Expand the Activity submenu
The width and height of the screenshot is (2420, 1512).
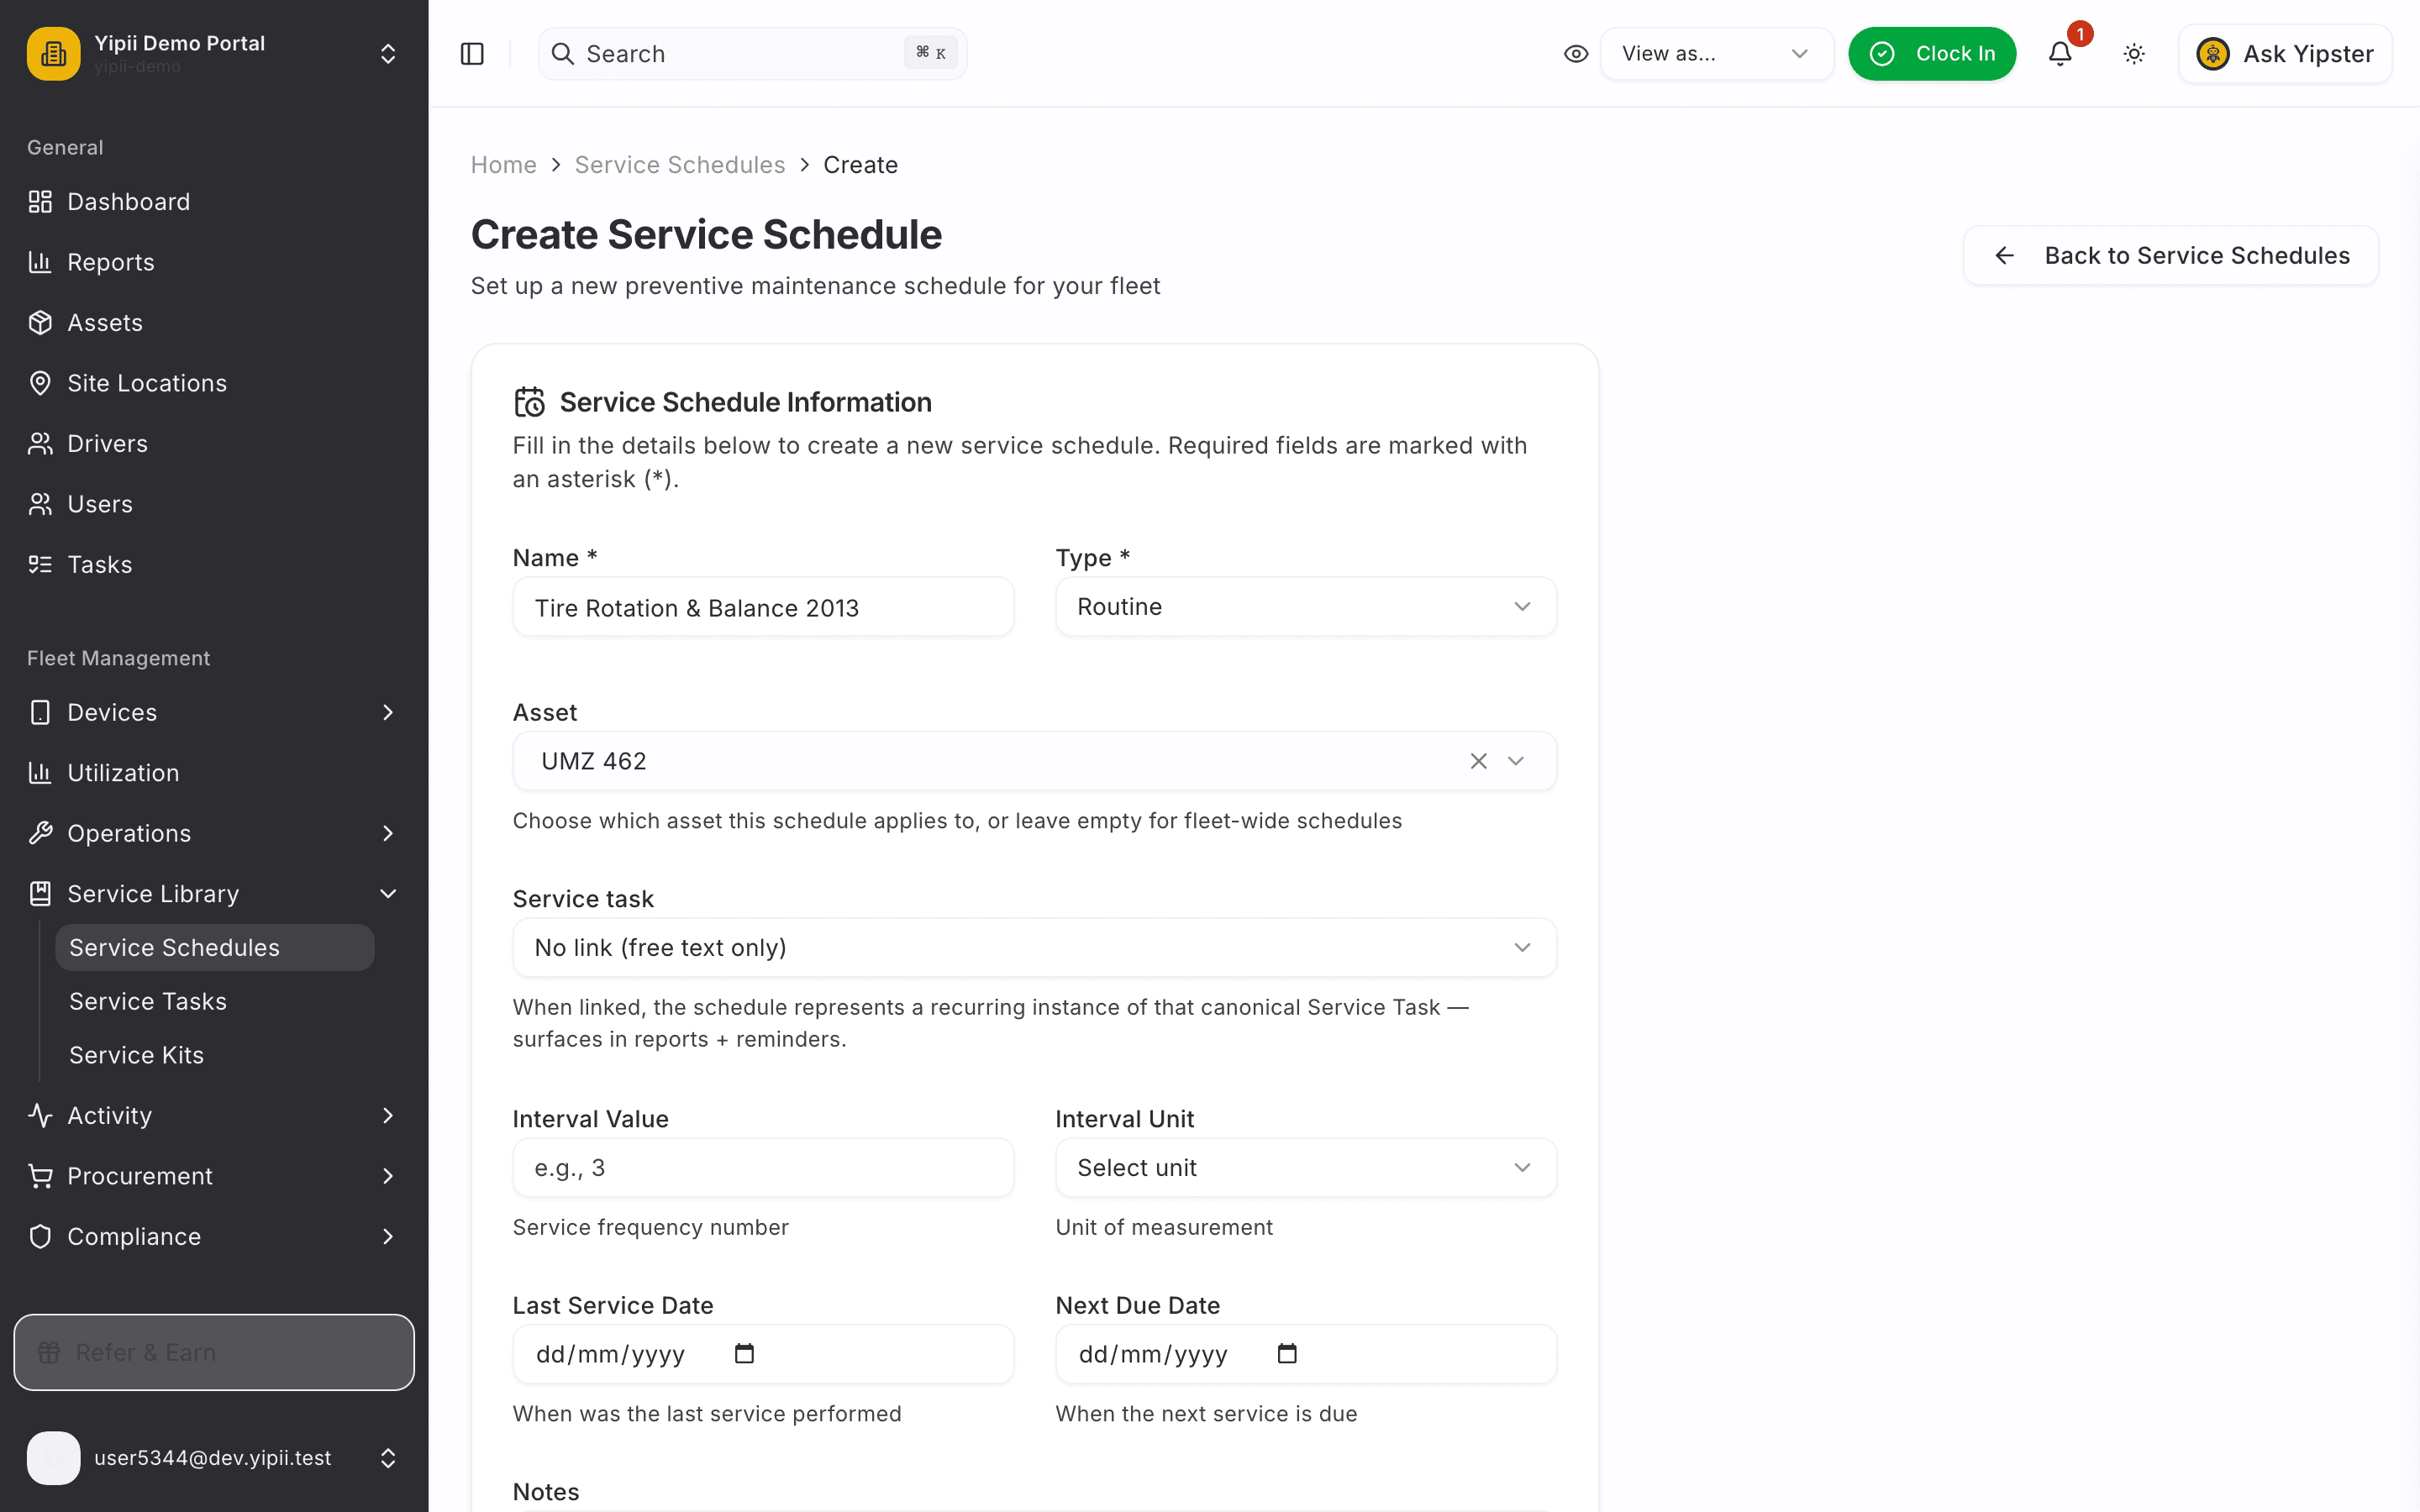(x=388, y=1116)
